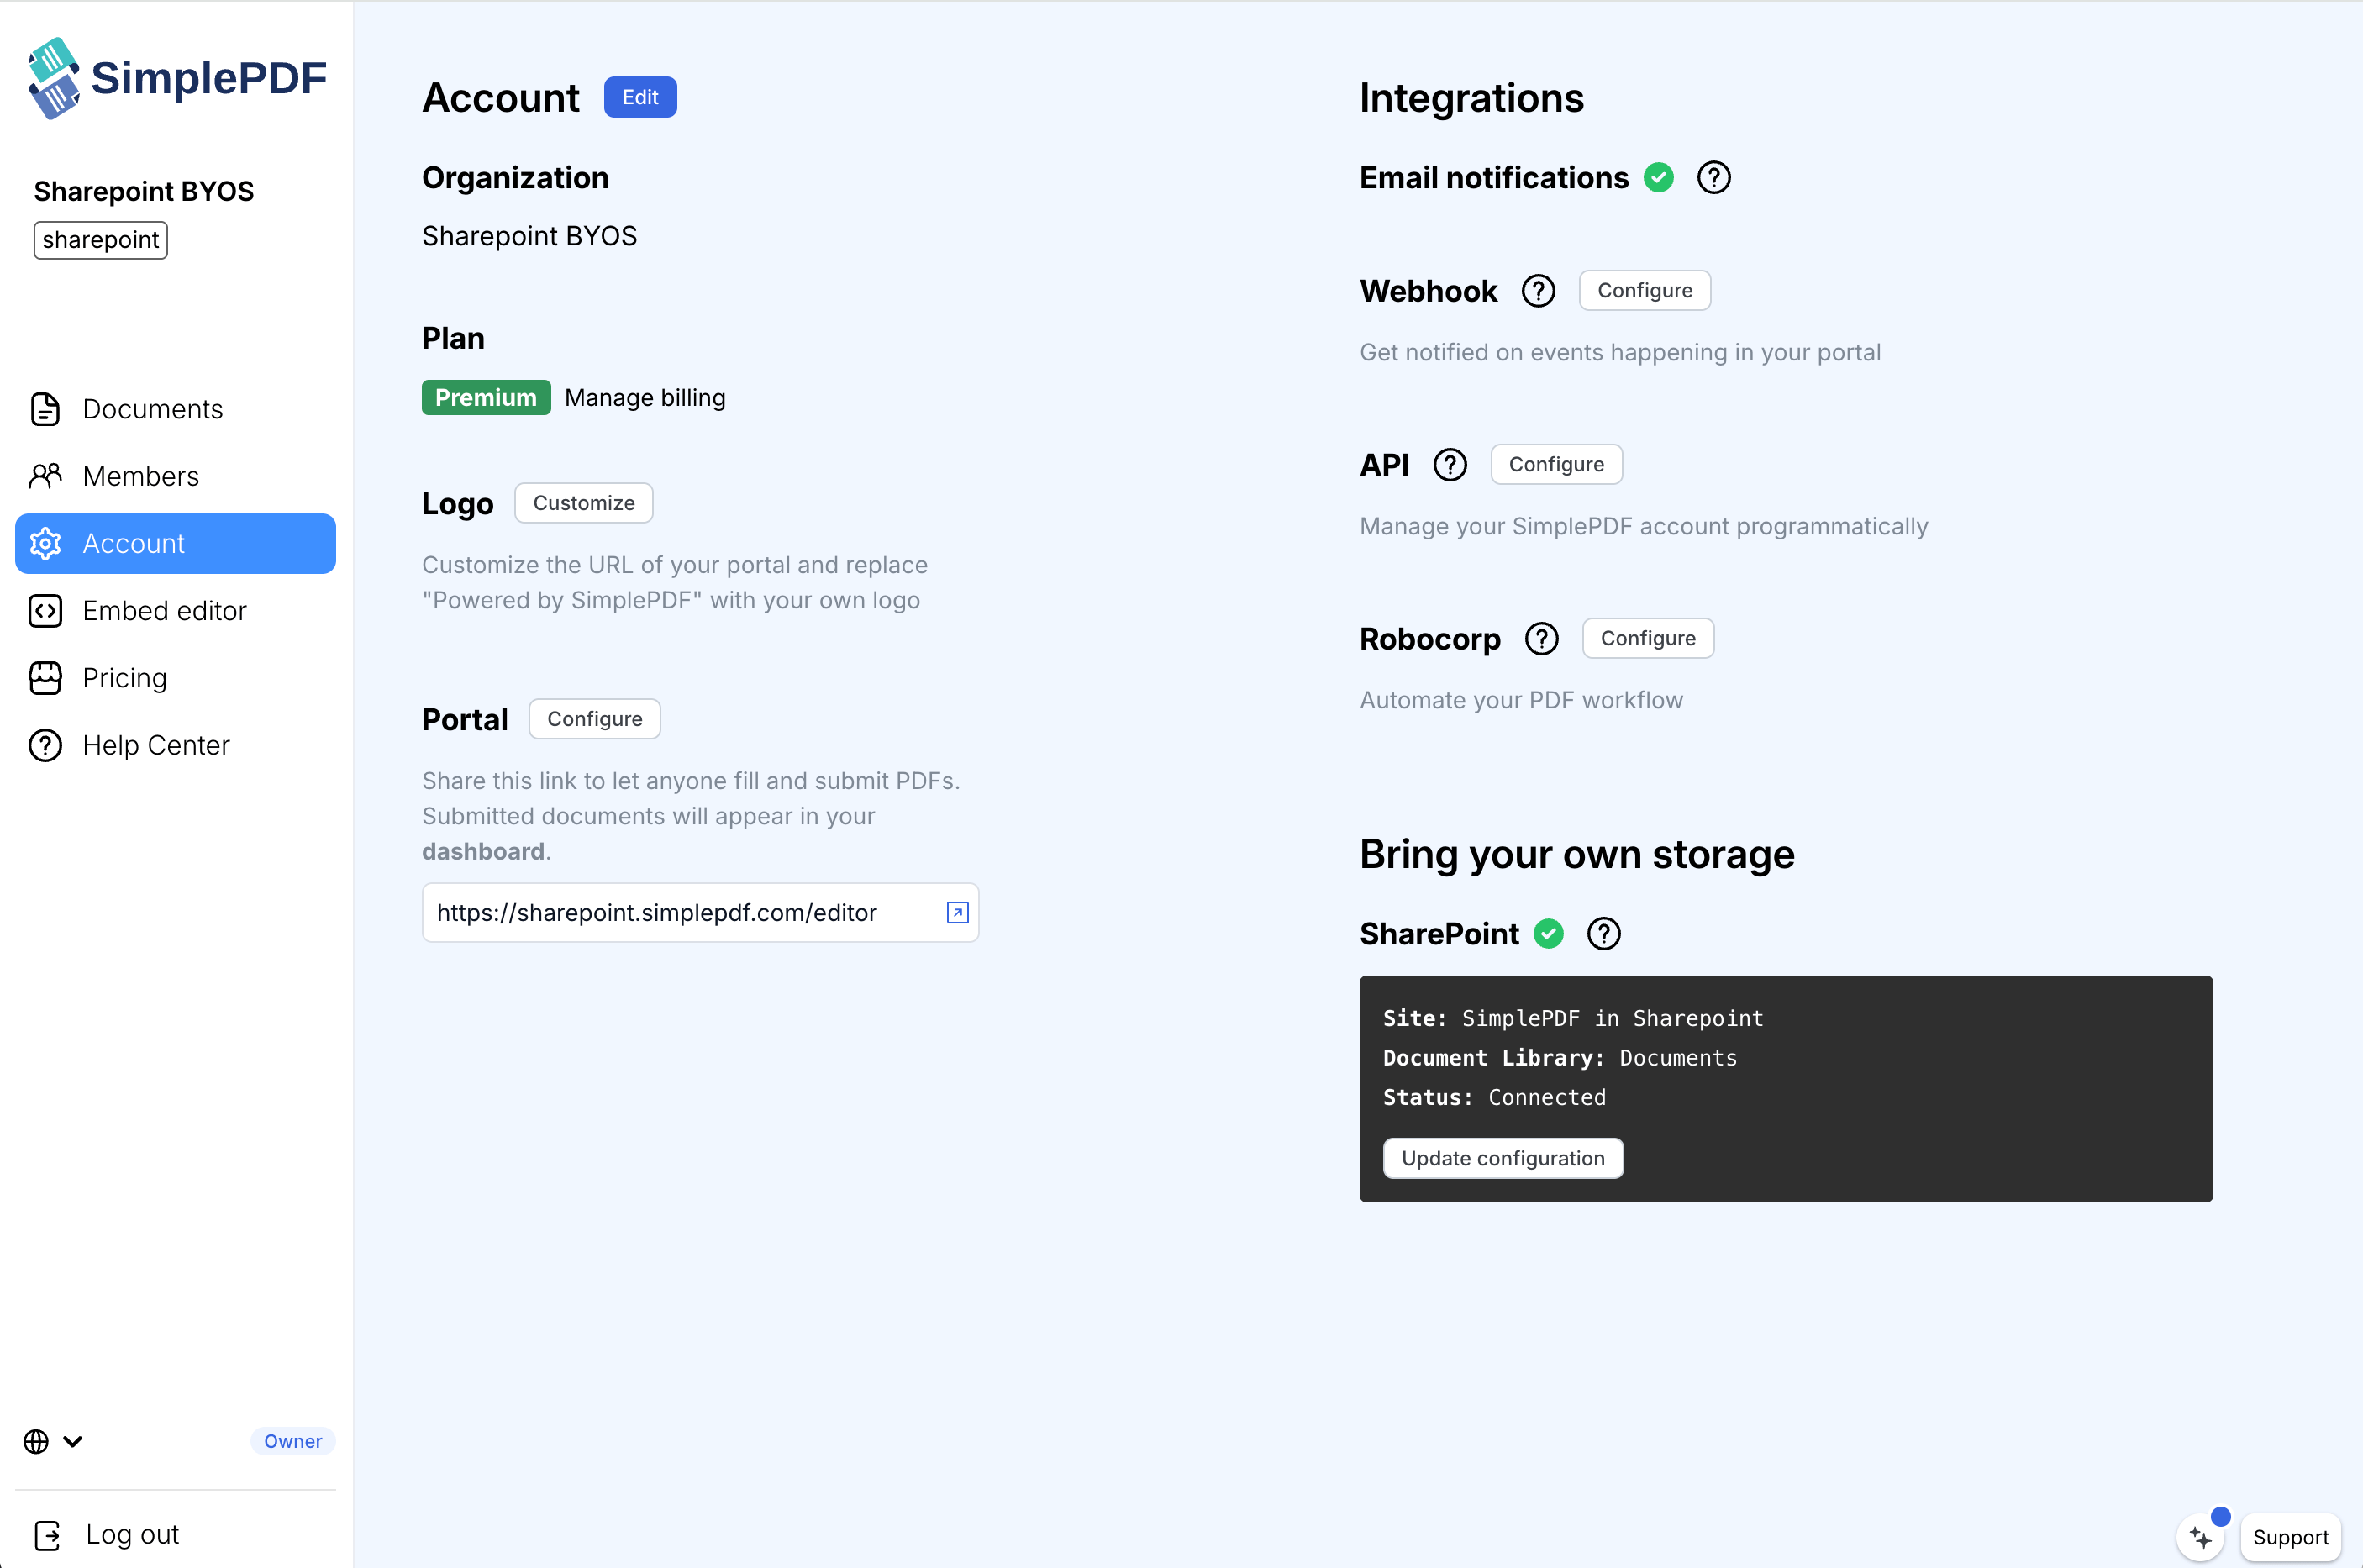The width and height of the screenshot is (2363, 1568).
Task: Select the Members sidebar icon
Action: tap(45, 476)
